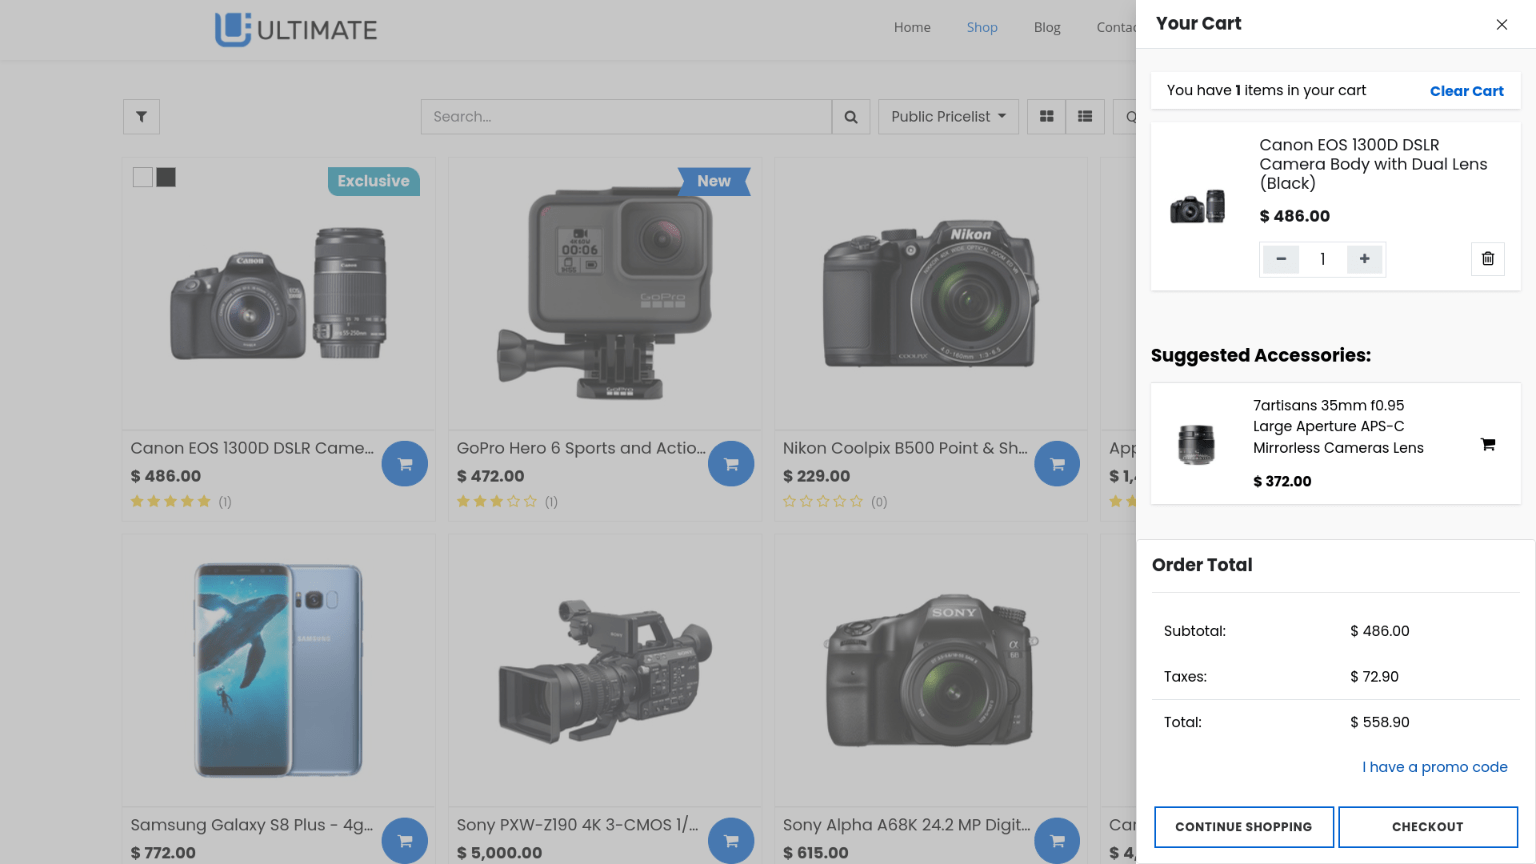The height and width of the screenshot is (864, 1536).
Task: Open the Home menu item
Action: coord(912,28)
